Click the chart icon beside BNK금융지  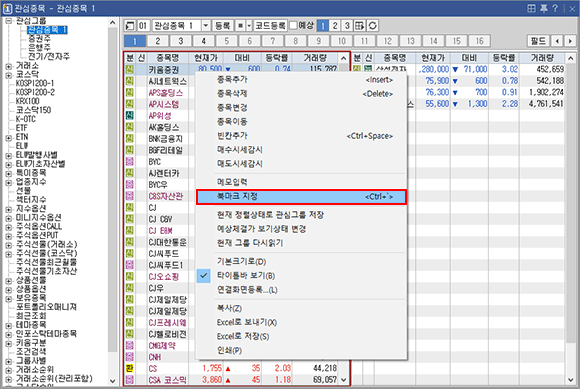(x=129, y=138)
